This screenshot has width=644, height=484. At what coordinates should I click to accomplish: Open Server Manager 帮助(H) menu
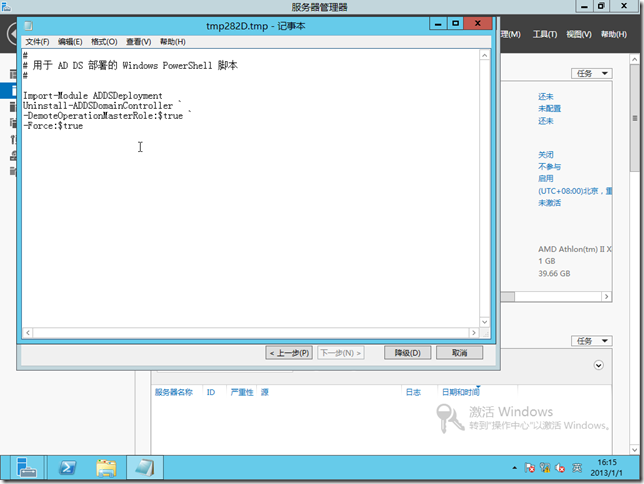pyautogui.click(x=614, y=35)
